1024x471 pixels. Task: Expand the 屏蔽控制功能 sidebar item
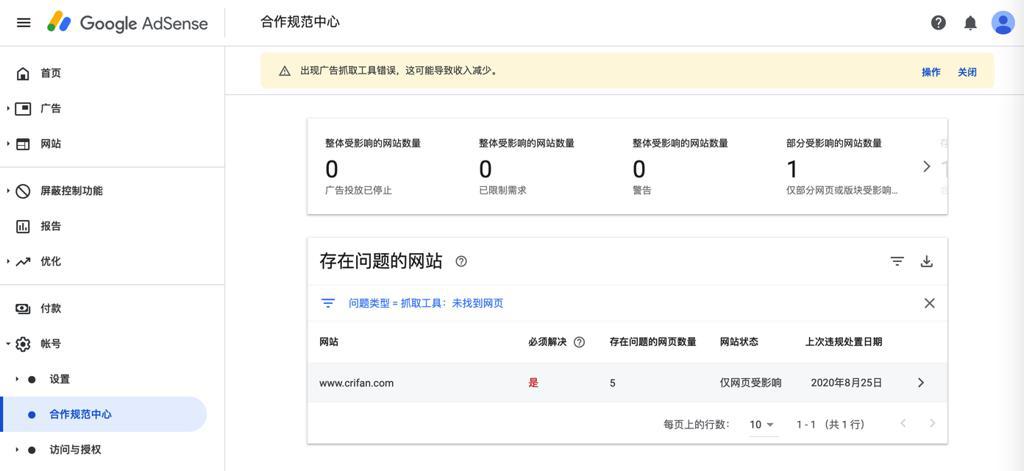coord(9,191)
